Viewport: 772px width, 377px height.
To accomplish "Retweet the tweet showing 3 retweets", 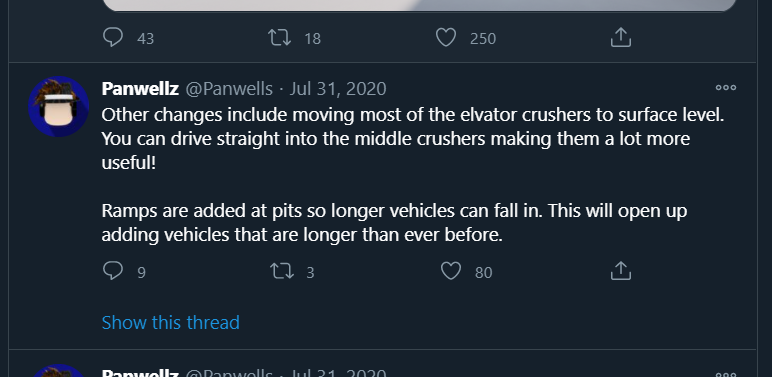I will [282, 271].
